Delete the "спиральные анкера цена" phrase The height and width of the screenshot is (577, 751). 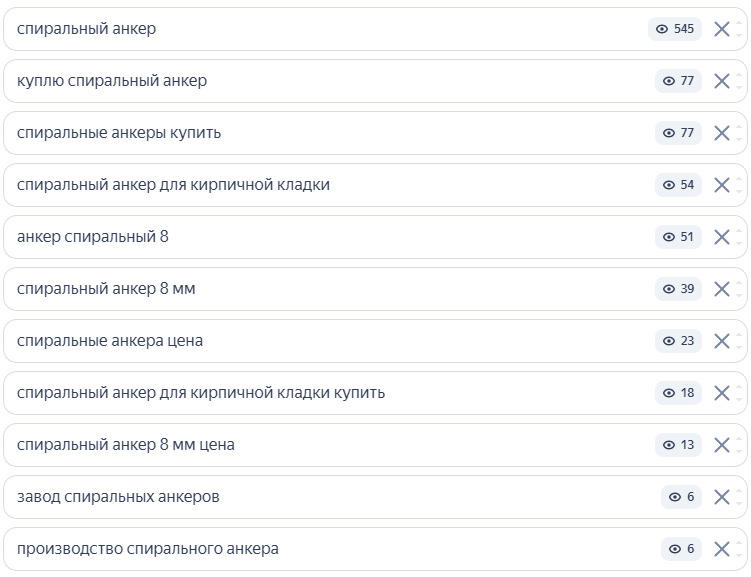(x=722, y=341)
